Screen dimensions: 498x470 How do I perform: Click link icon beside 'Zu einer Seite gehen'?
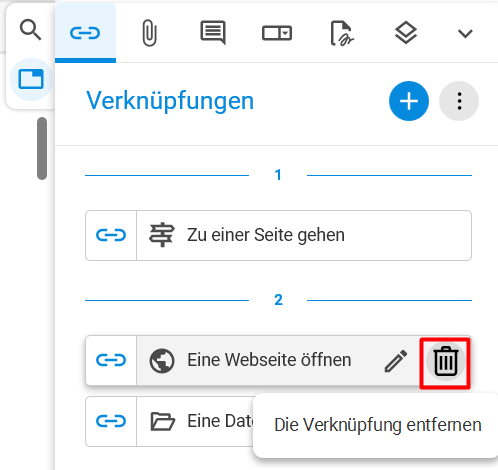pyautogui.click(x=111, y=235)
